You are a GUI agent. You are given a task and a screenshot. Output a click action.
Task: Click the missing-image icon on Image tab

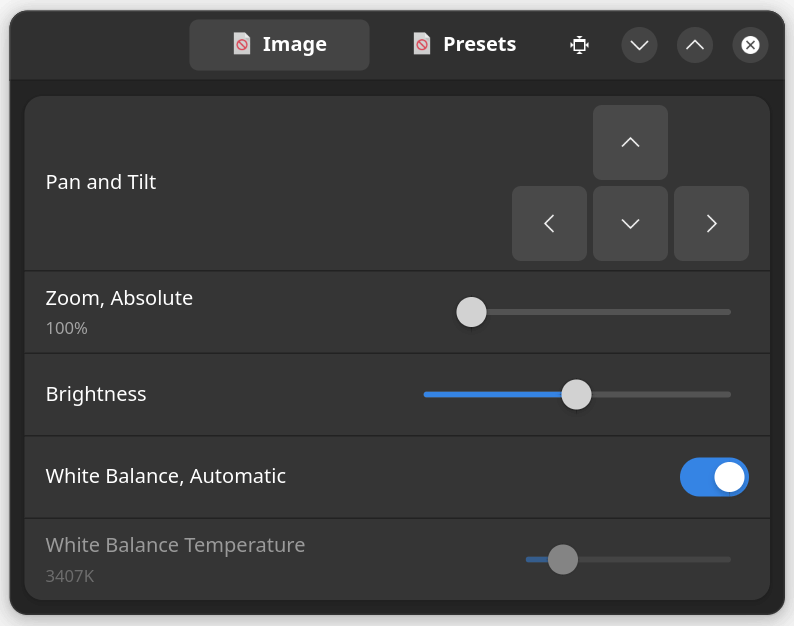[x=242, y=44]
